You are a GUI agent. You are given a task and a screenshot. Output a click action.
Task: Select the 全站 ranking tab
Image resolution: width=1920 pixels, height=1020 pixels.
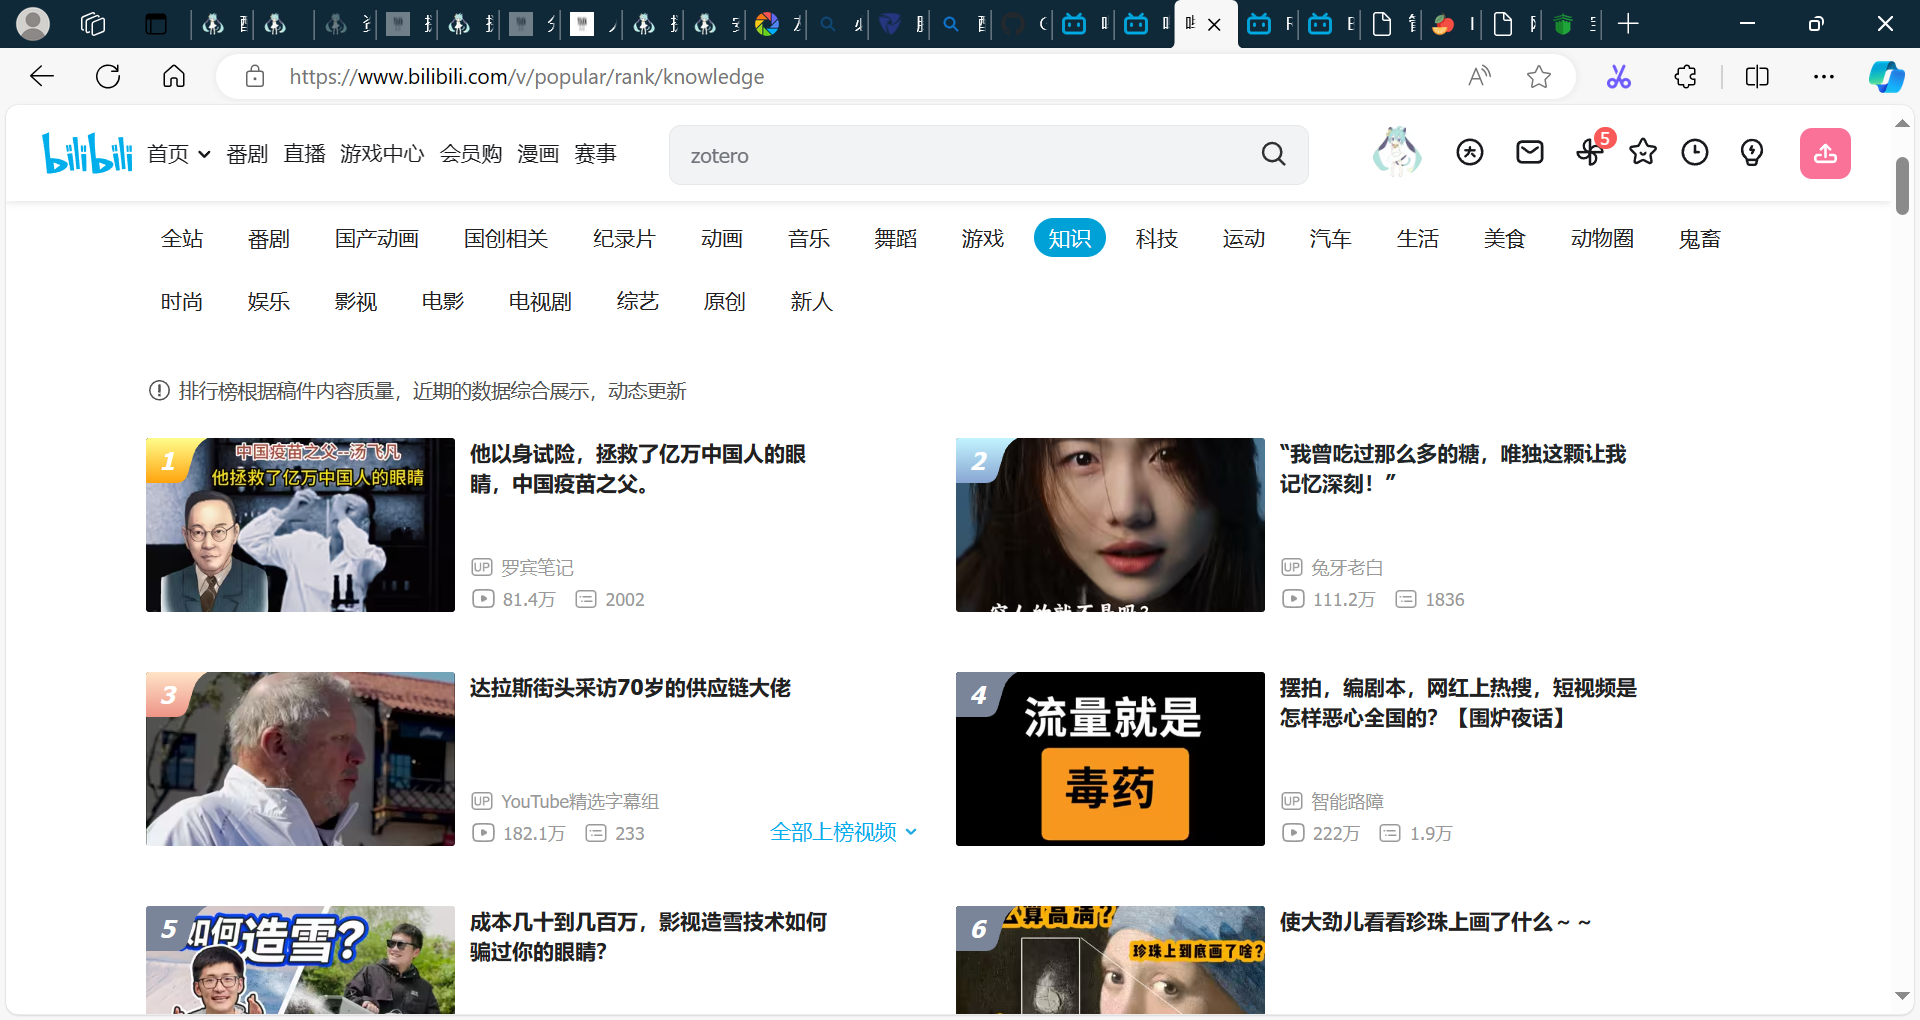click(182, 238)
